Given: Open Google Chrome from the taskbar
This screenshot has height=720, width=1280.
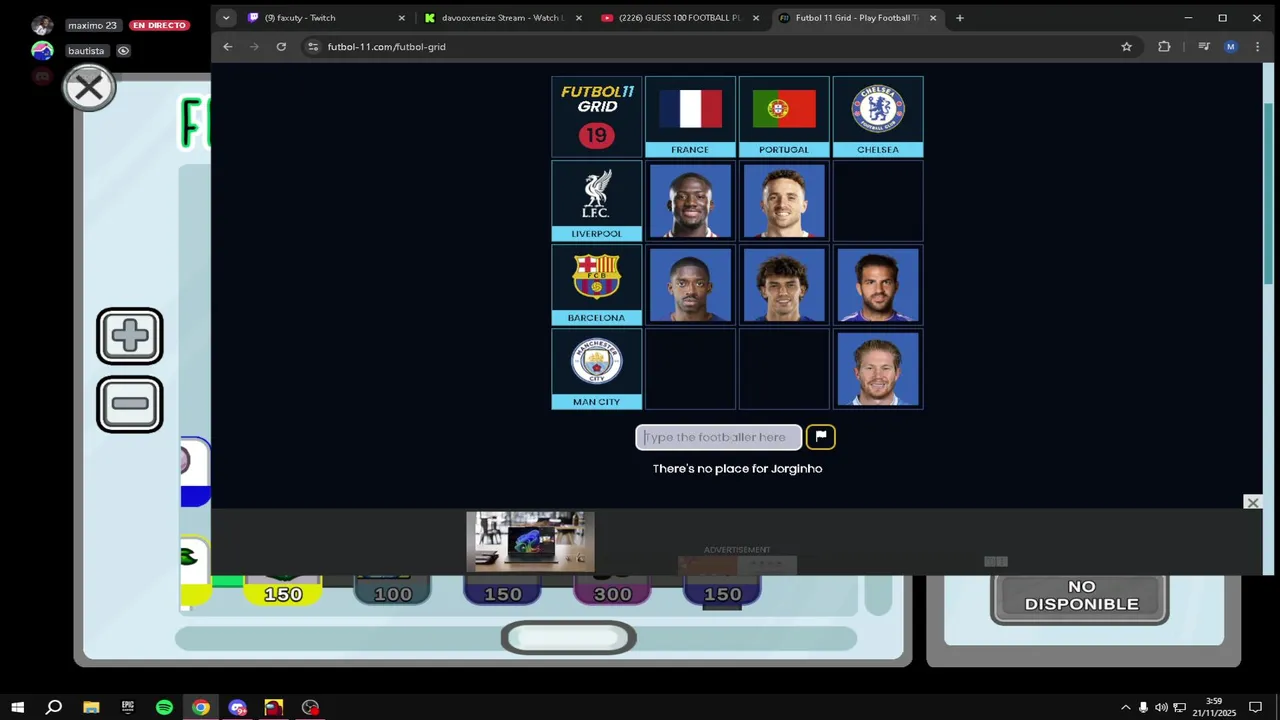Looking at the screenshot, I should coord(201,707).
